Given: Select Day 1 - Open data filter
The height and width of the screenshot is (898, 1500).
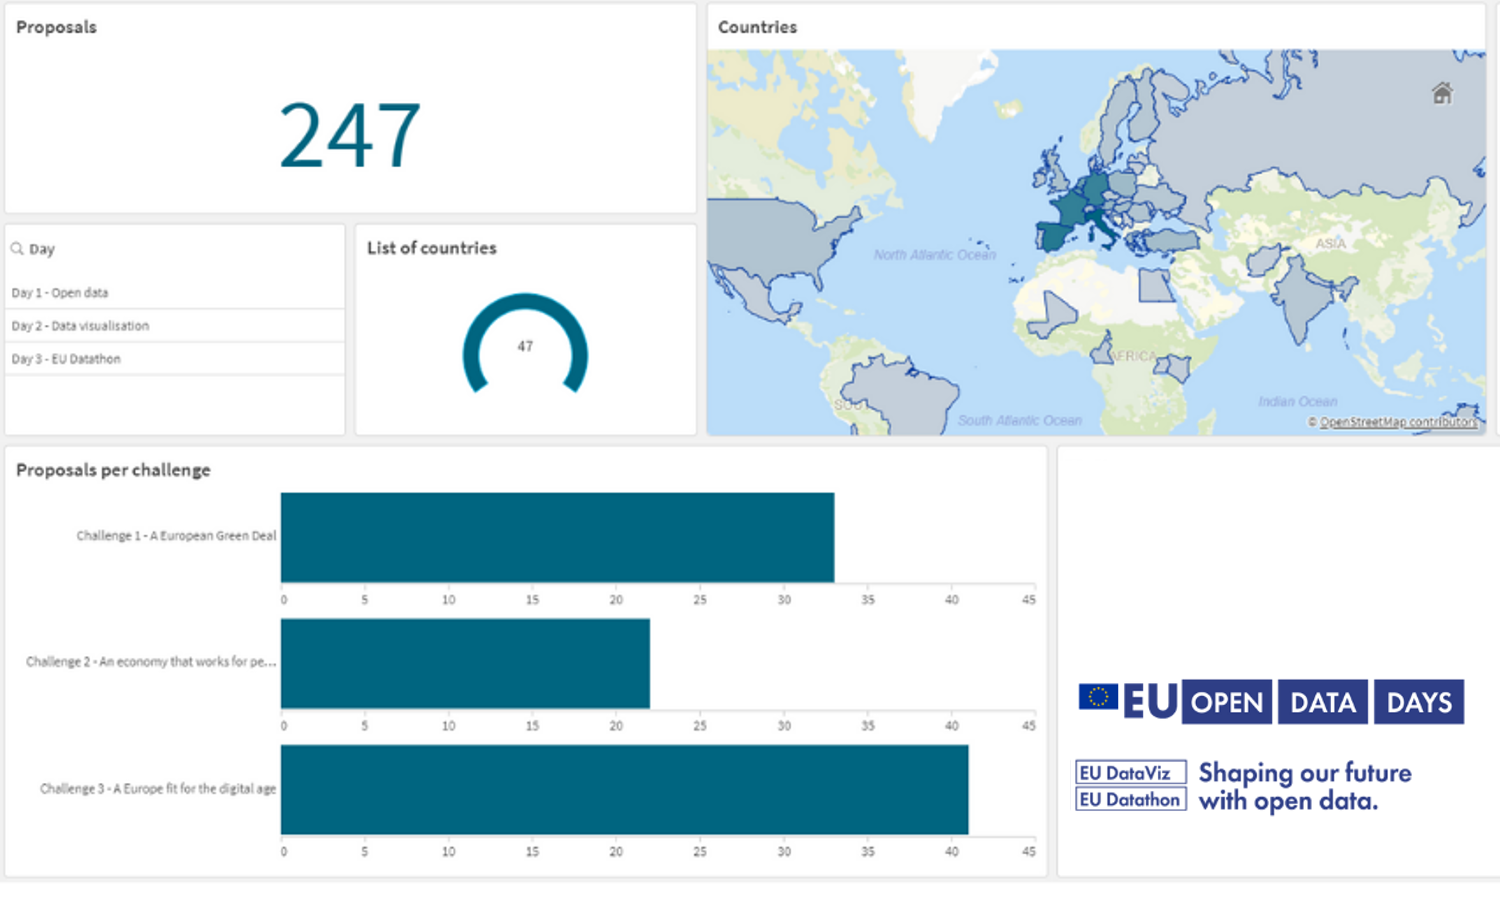Looking at the screenshot, I should [175, 293].
